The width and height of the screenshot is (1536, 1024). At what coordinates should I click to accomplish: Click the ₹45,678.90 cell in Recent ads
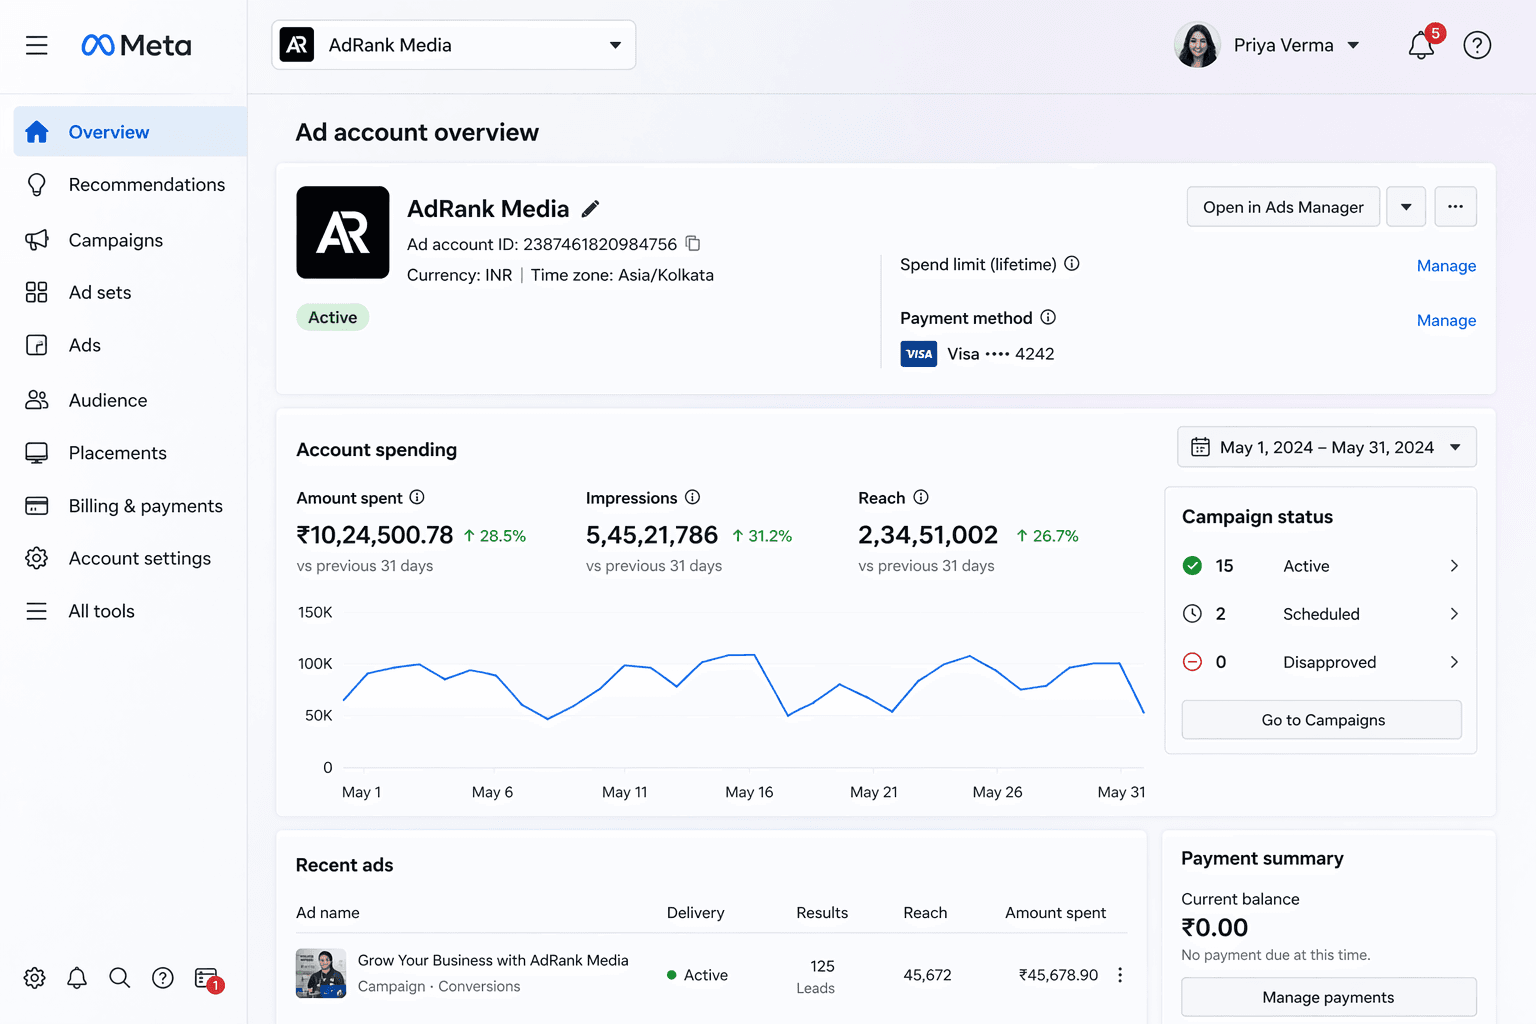tap(1058, 975)
